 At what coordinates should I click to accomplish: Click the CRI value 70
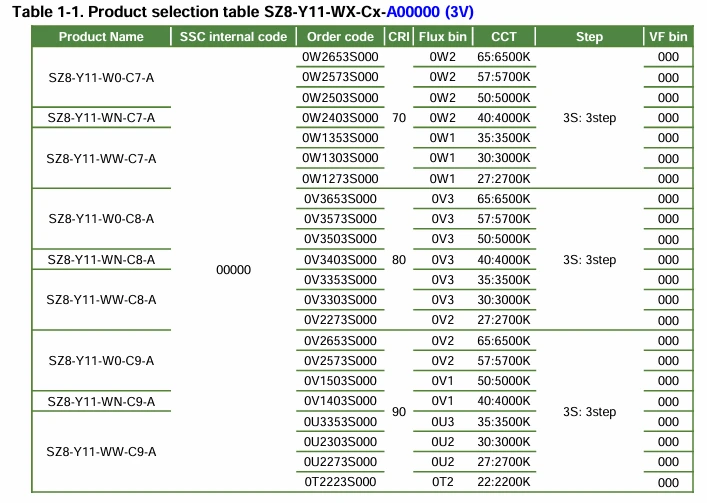coord(399,118)
